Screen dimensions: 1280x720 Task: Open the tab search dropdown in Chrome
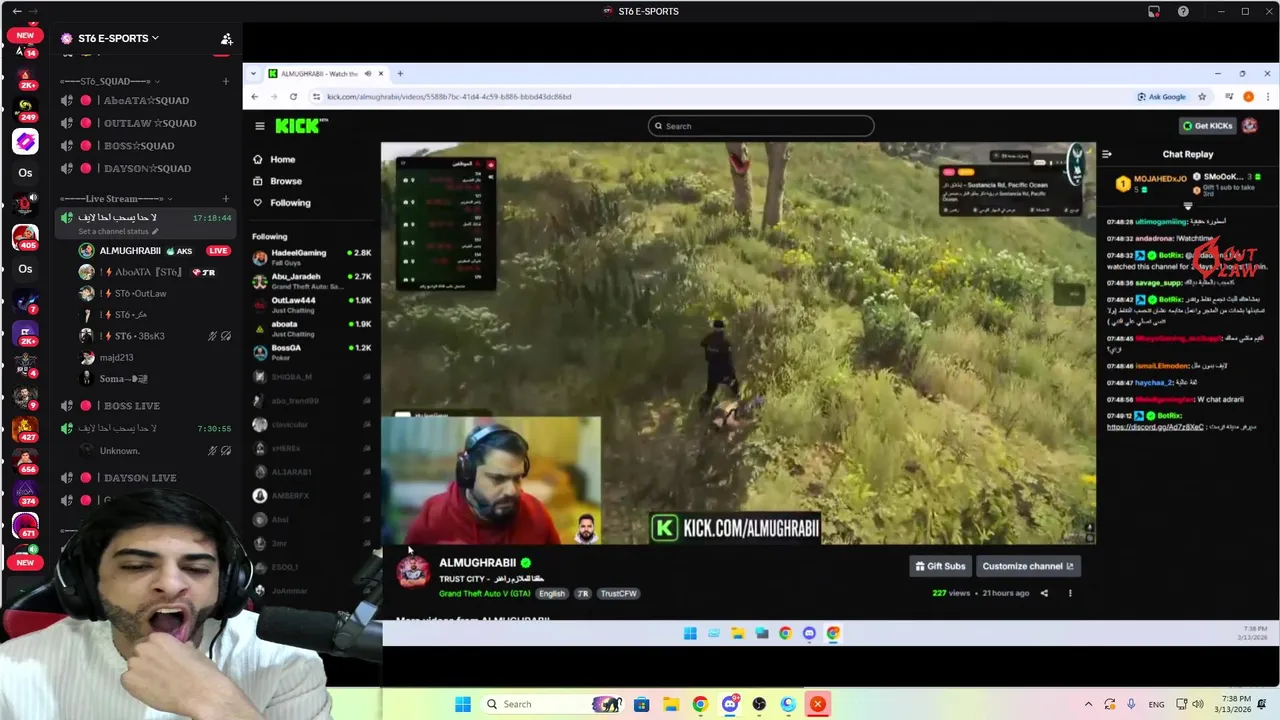(254, 73)
